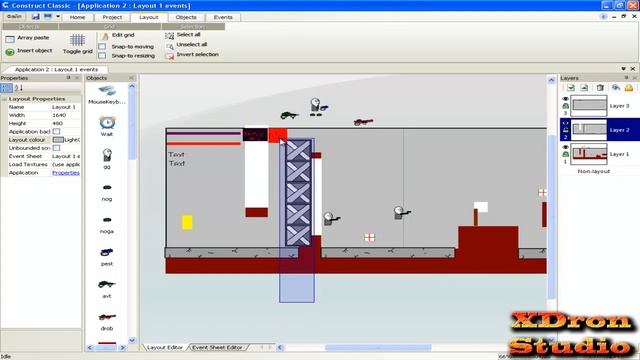Click the Width value 1640 field
The image size is (640, 360).
click(66, 115)
